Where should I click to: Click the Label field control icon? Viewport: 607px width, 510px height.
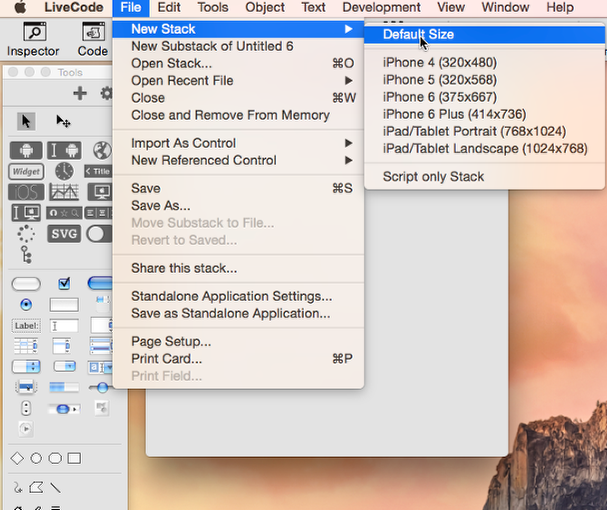click(26, 326)
